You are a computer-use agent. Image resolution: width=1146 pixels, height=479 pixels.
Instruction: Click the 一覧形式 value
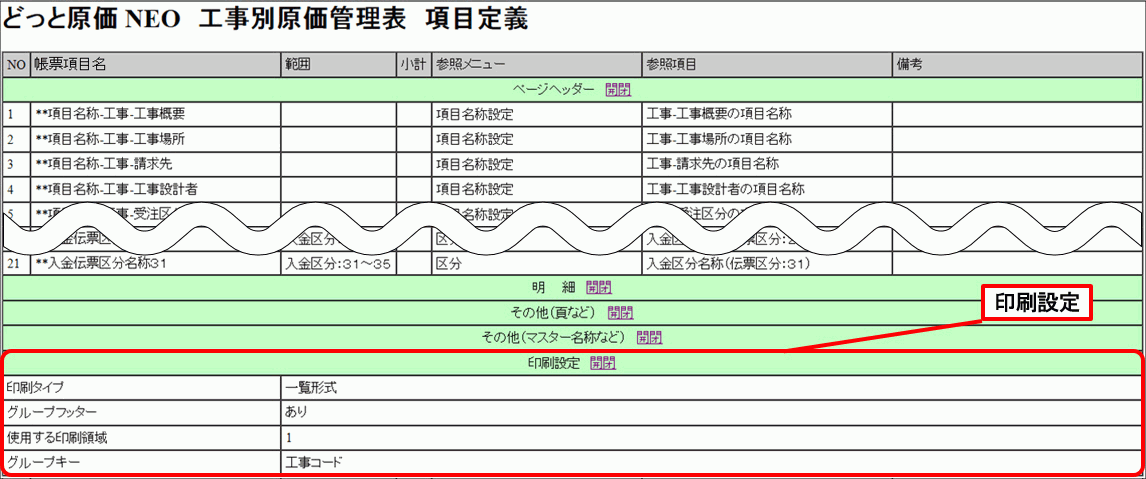point(311,388)
